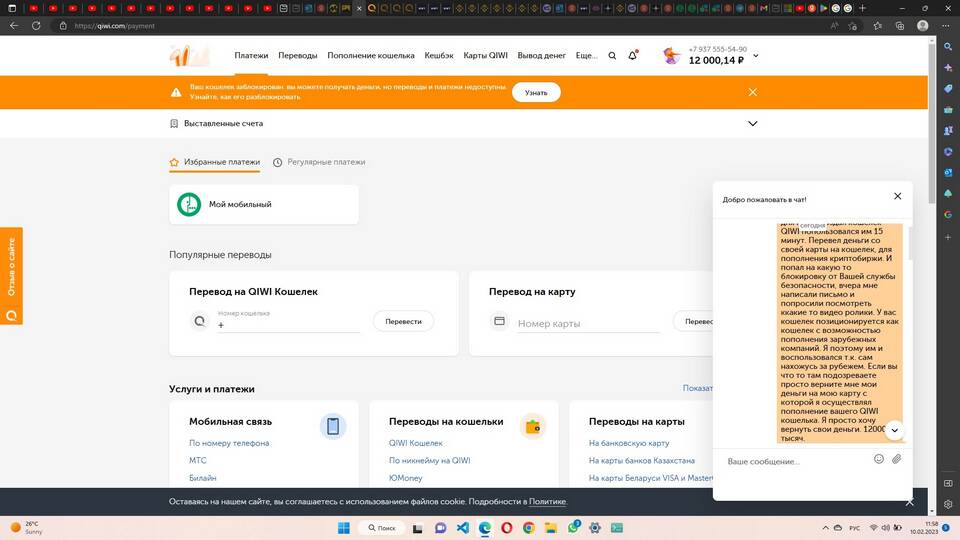Open the ЮMoney link
Viewport: 960px width, 540px height.
405,478
